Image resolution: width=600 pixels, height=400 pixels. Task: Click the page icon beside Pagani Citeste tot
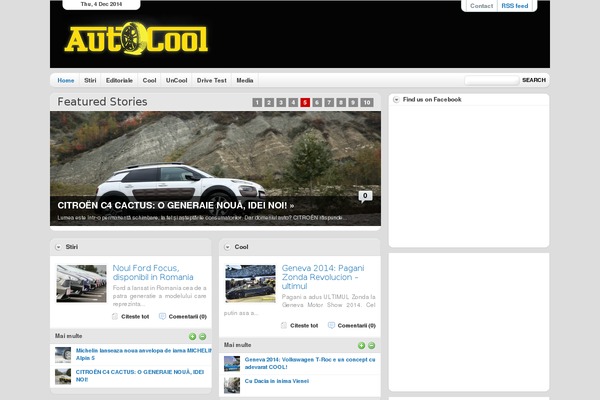tap(284, 326)
